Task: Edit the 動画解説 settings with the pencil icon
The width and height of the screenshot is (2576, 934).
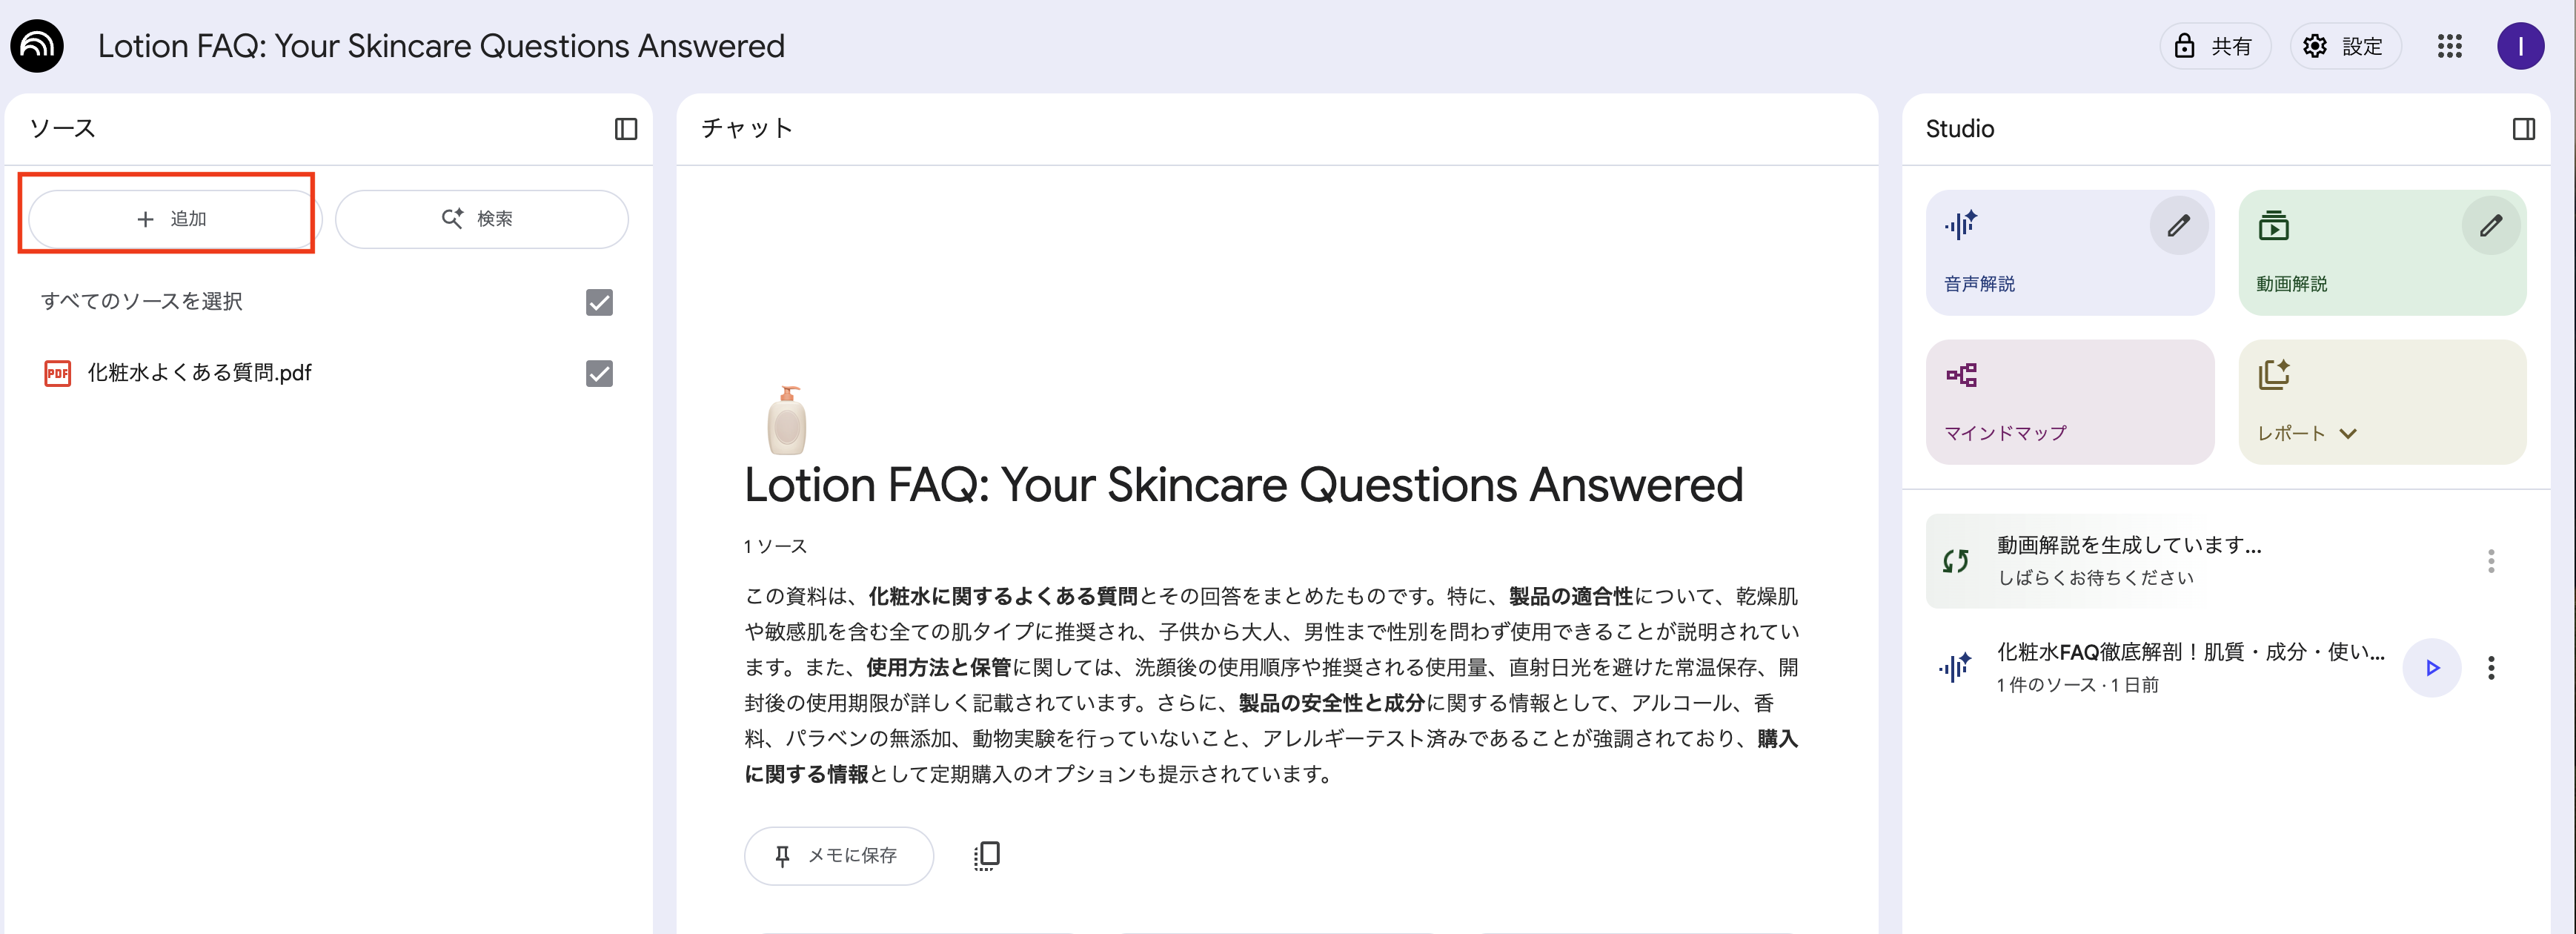Action: pos(2490,226)
